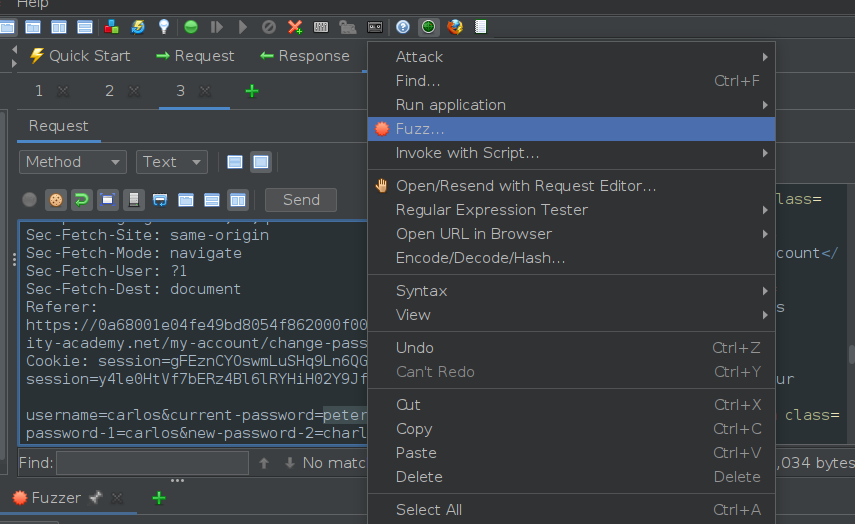Toggle the combined header and body view

click(261, 162)
